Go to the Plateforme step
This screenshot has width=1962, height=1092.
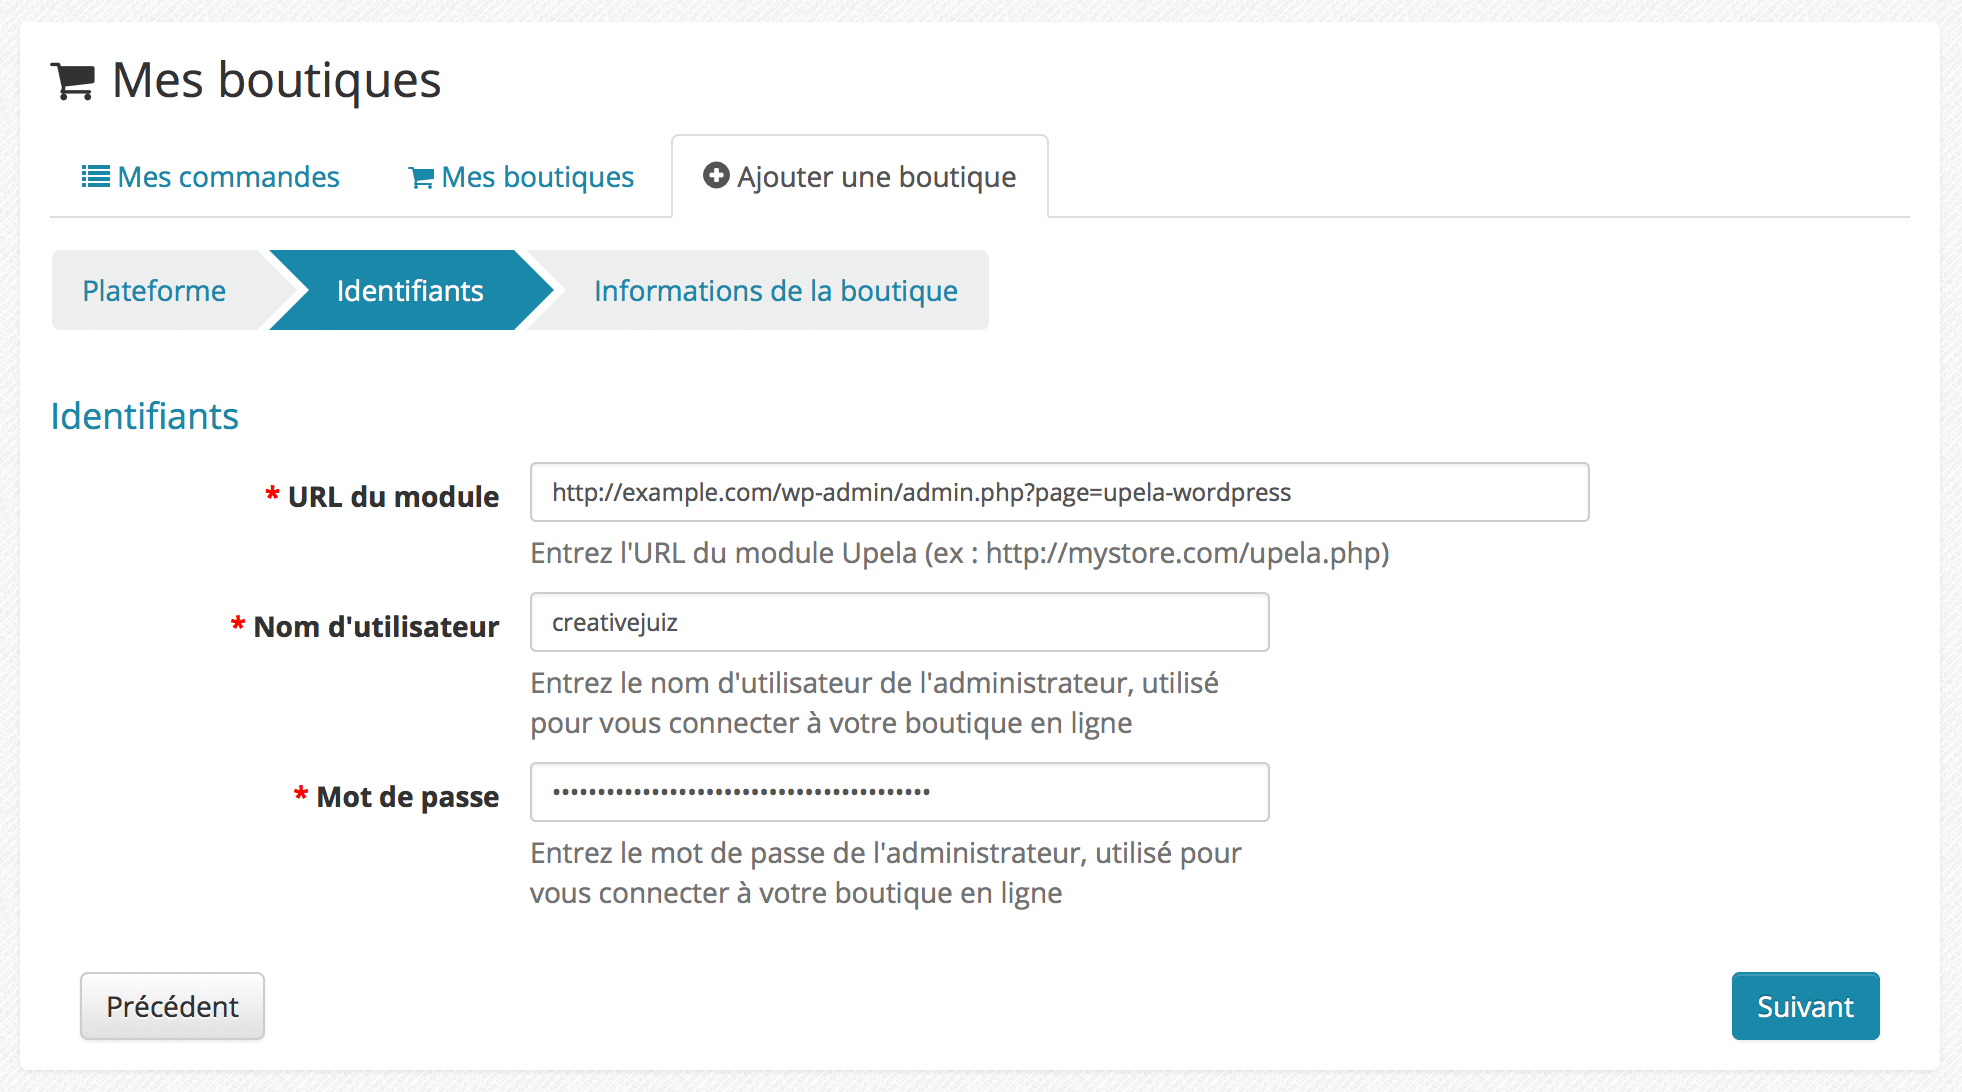154,291
